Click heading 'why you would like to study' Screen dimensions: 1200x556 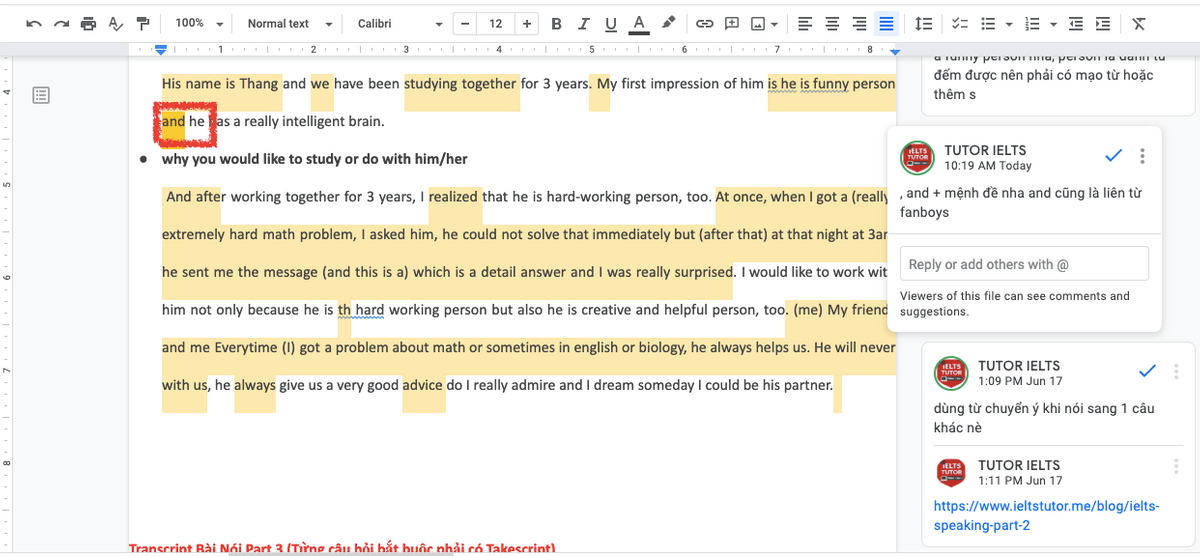tap(314, 159)
